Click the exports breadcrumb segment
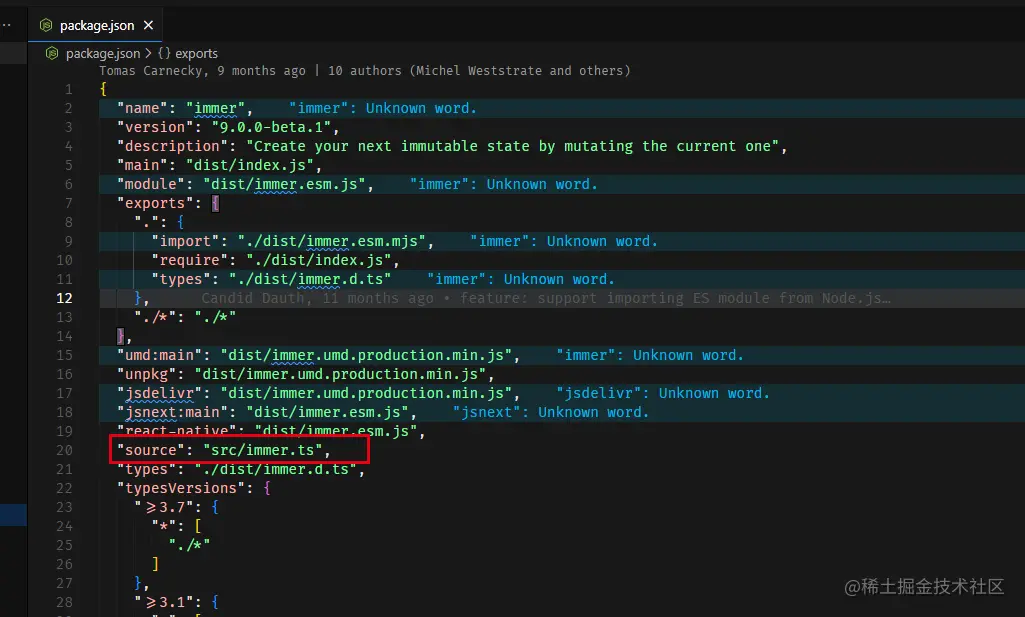This screenshot has height=617, width=1025. [196, 54]
